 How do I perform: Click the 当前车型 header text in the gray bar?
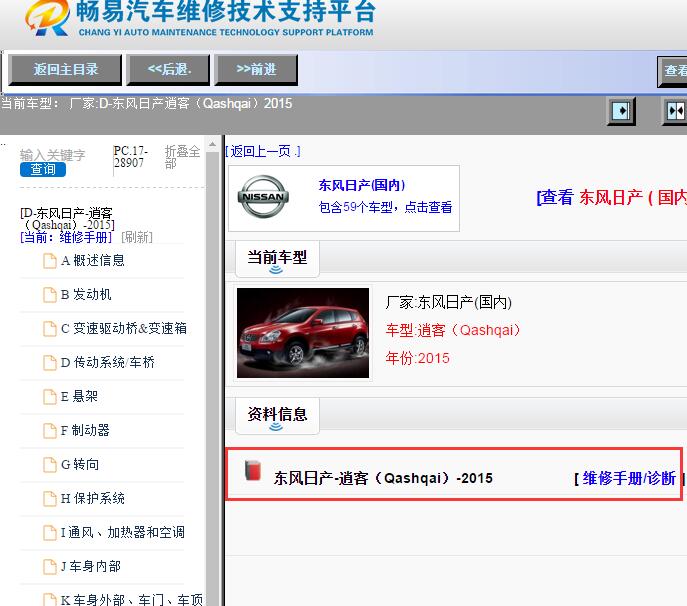(x=146, y=104)
